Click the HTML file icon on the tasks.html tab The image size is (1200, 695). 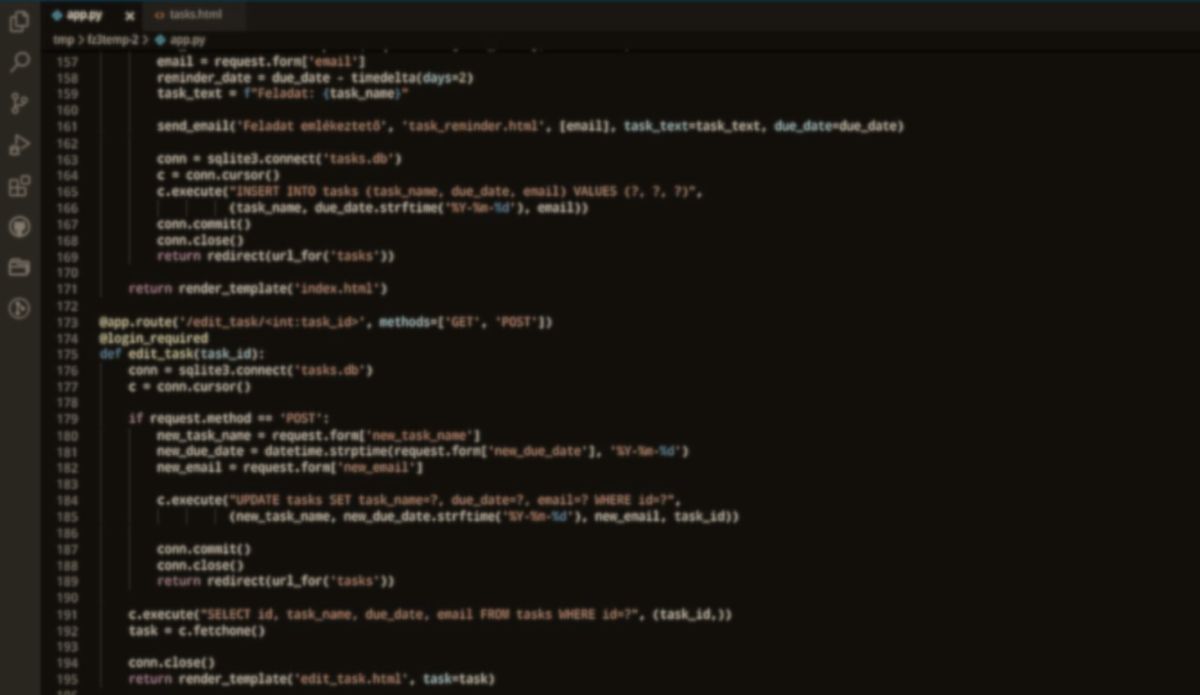point(160,16)
